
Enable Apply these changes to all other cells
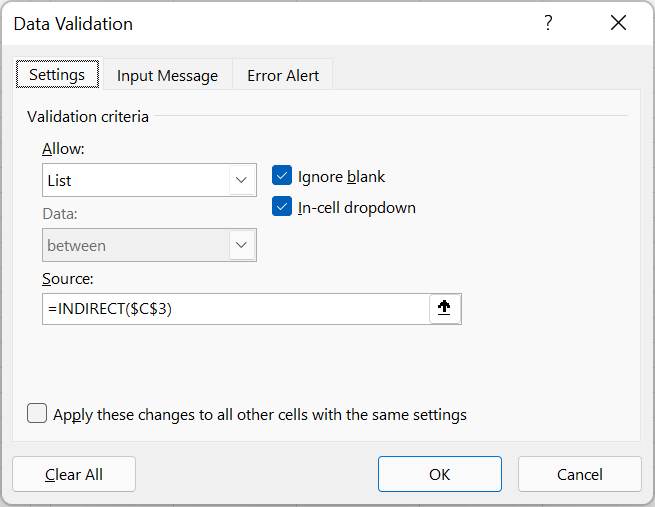[37, 413]
